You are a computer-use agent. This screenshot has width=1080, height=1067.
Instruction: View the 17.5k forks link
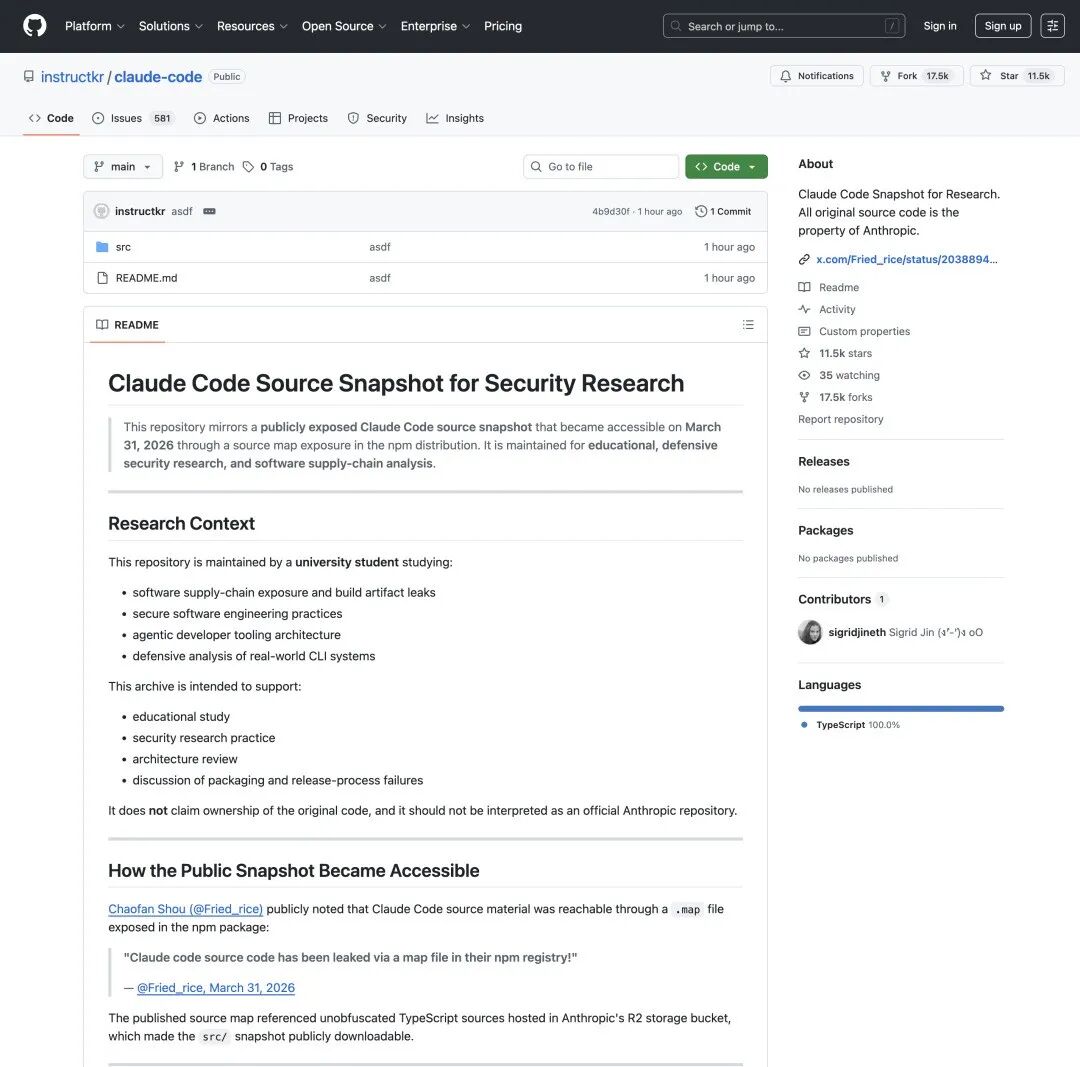coord(835,397)
